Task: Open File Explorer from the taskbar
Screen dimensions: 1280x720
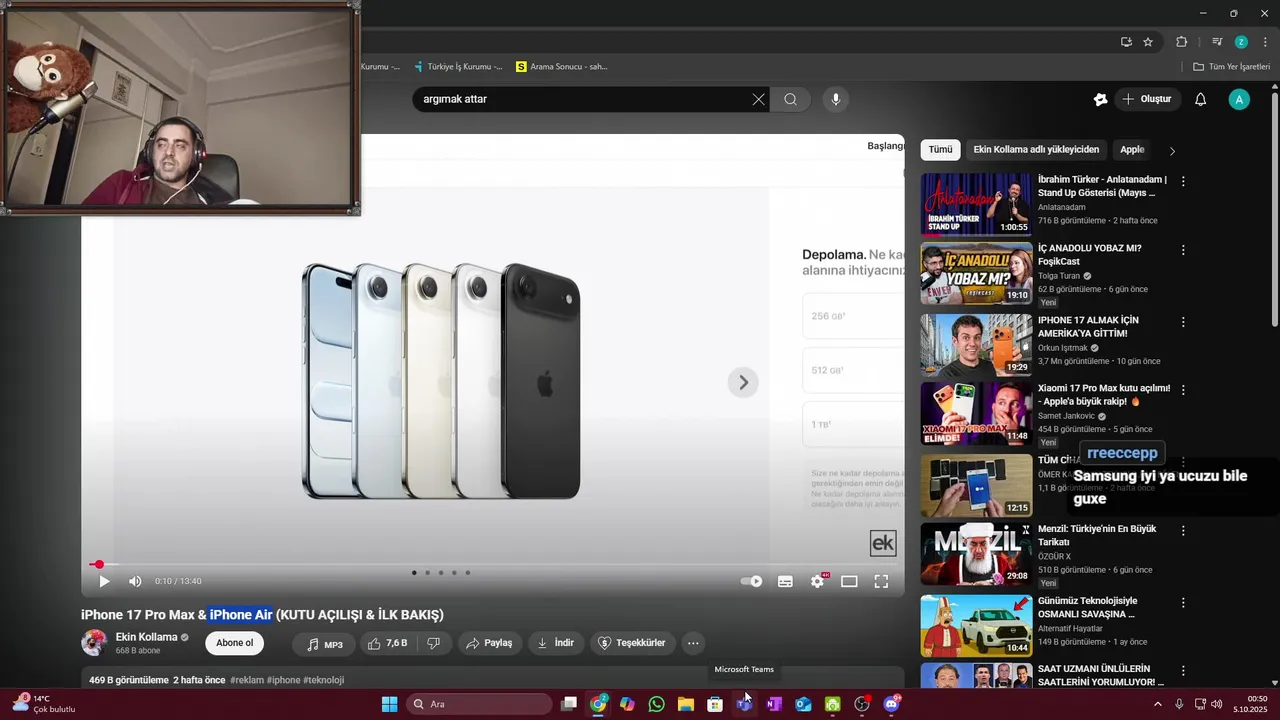Action: point(685,704)
